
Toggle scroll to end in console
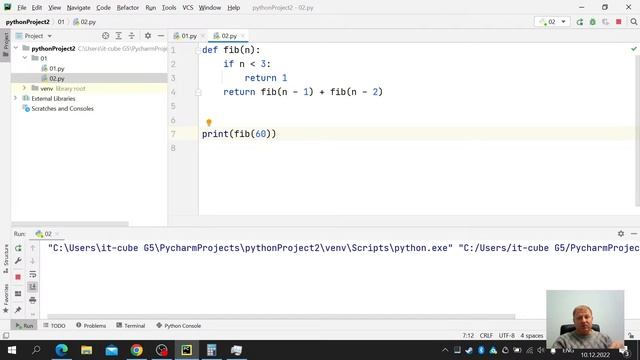[33, 287]
